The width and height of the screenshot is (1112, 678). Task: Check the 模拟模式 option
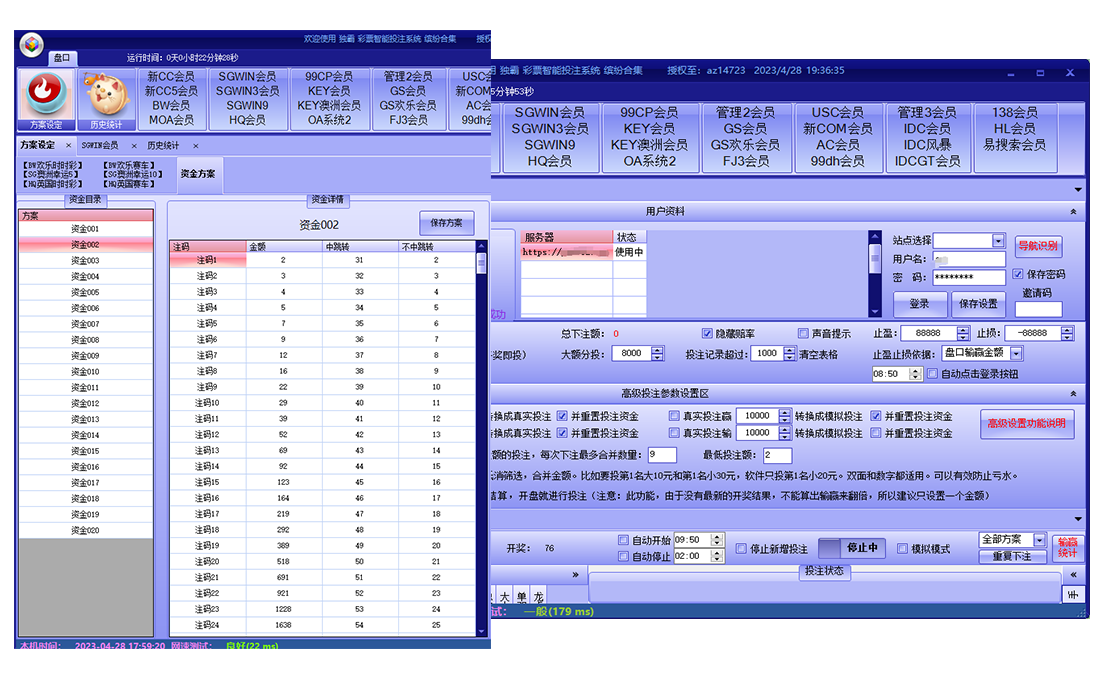click(x=903, y=548)
